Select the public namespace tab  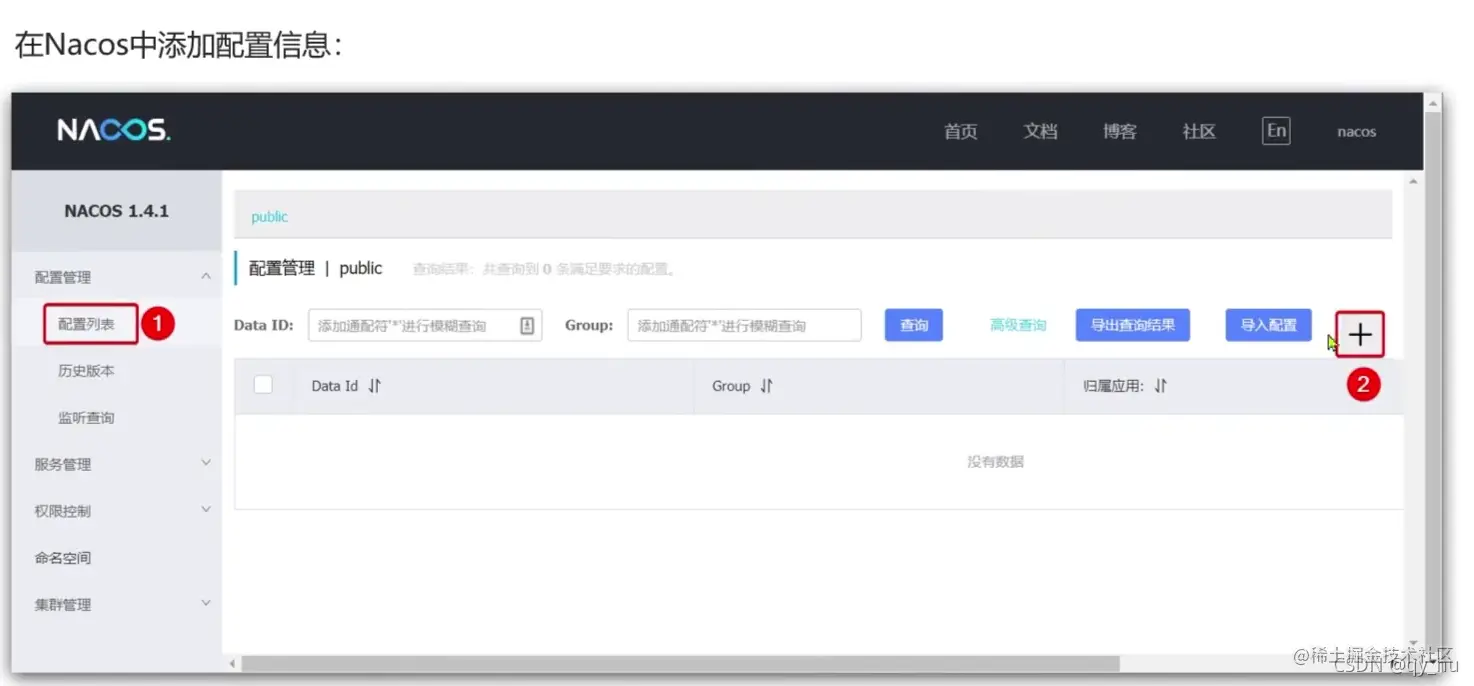[x=269, y=216]
